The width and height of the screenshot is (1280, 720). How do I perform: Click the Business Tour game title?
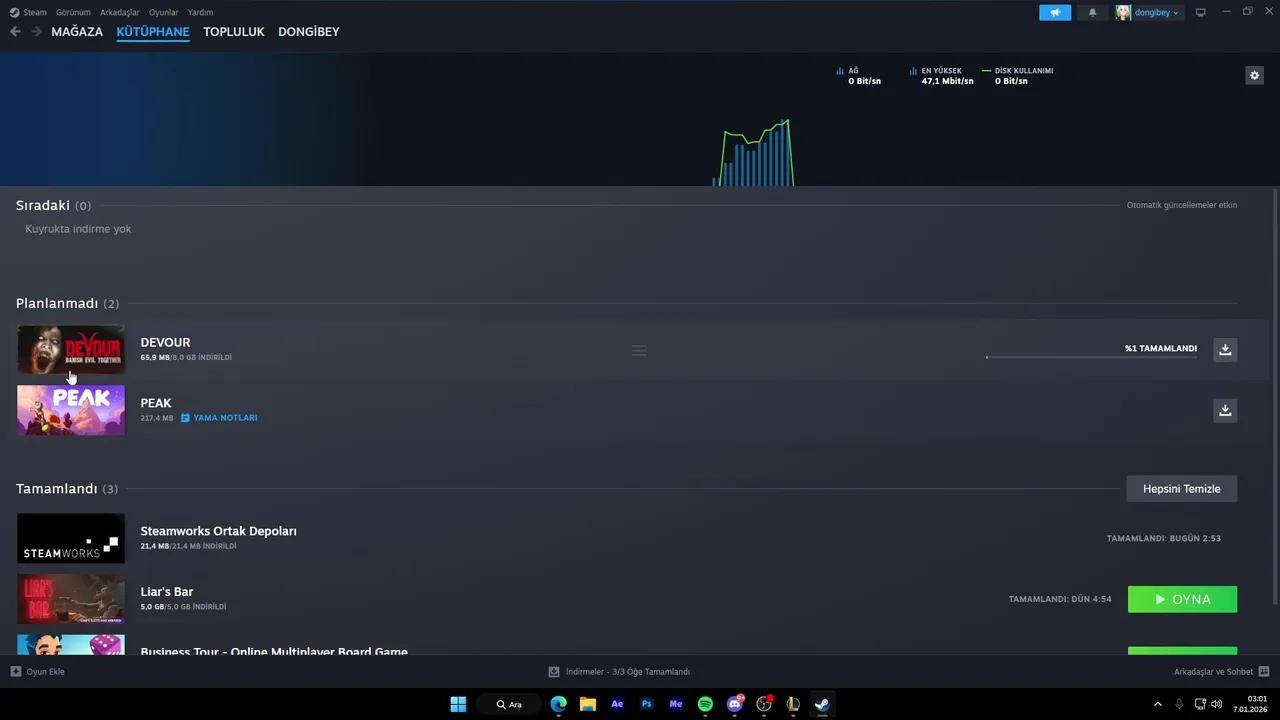click(274, 651)
